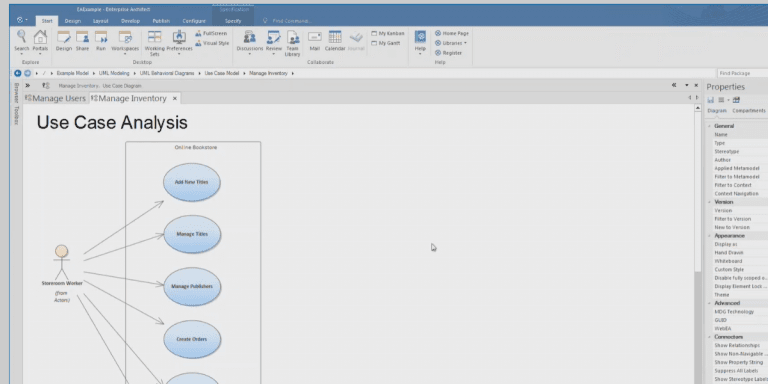This screenshot has width=768, height=384.
Task: Open the Review icon
Action: click(274, 41)
